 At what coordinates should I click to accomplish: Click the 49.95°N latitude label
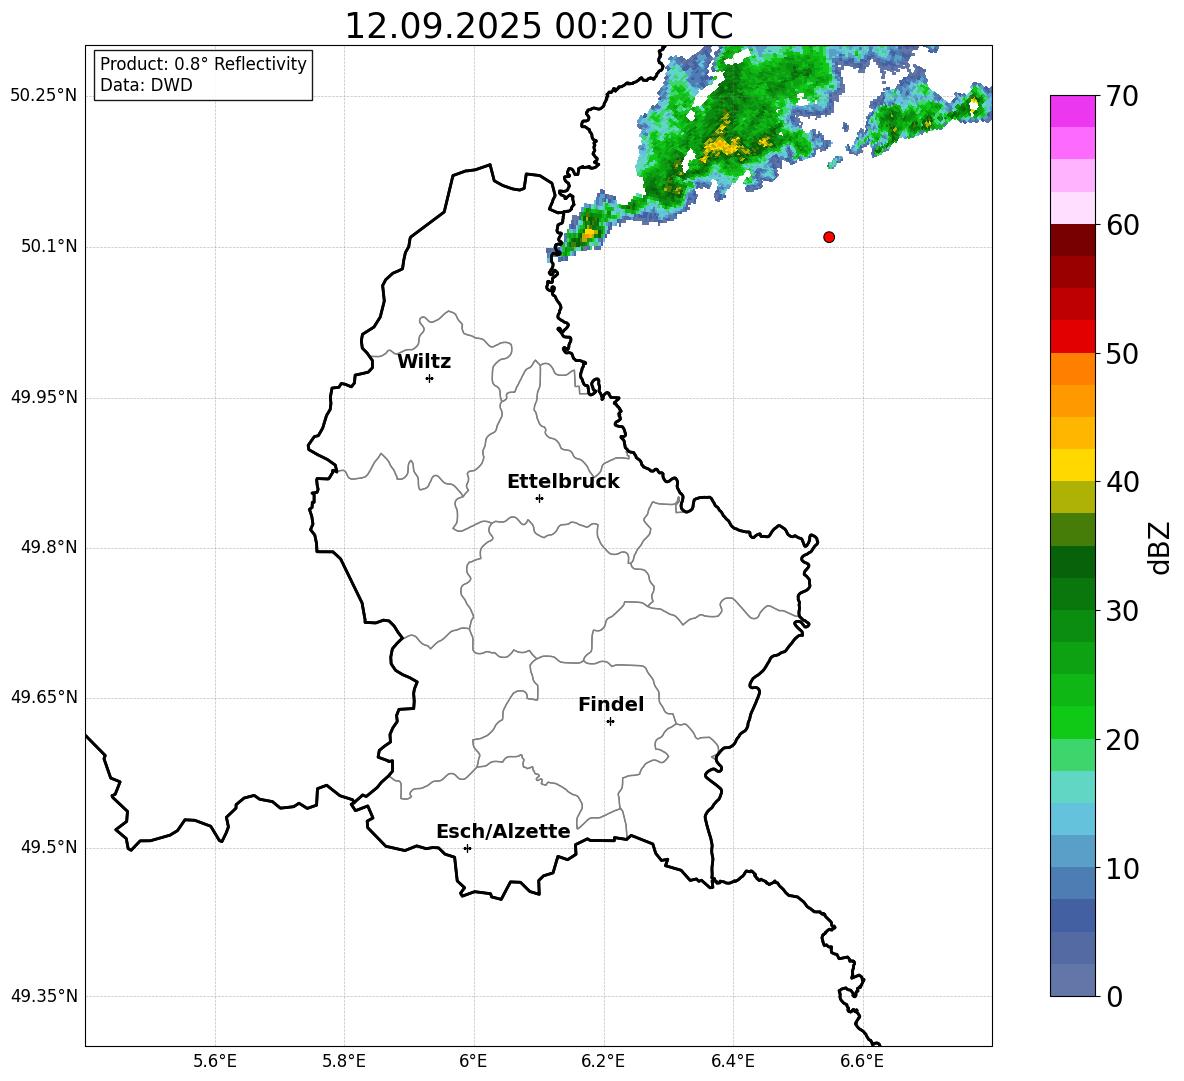coord(44,397)
